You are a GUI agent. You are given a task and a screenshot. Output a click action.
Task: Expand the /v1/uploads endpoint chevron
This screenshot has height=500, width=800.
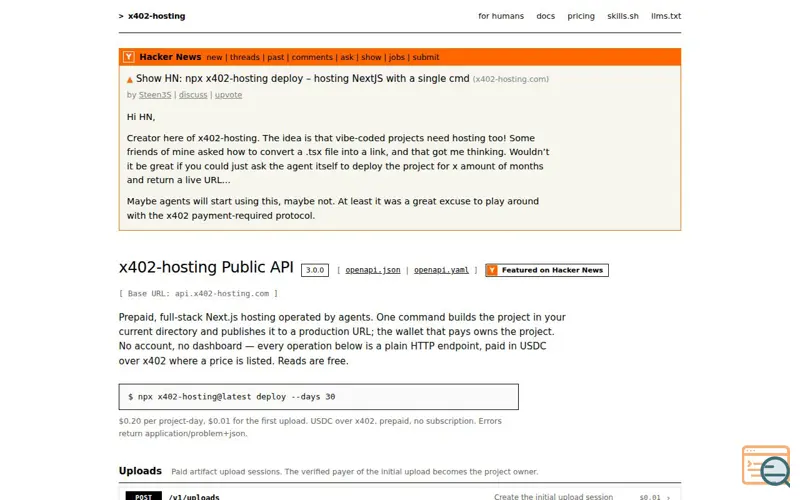click(x=669, y=497)
